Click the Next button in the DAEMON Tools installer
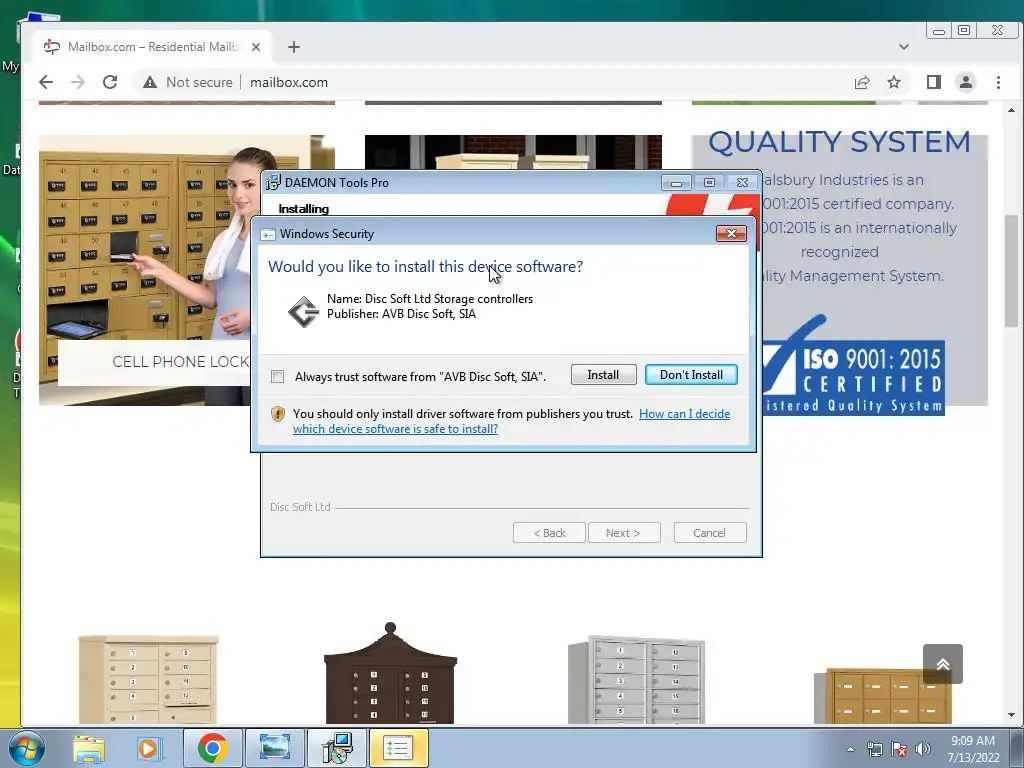Screen dimensions: 1024x768 click(x=624, y=533)
